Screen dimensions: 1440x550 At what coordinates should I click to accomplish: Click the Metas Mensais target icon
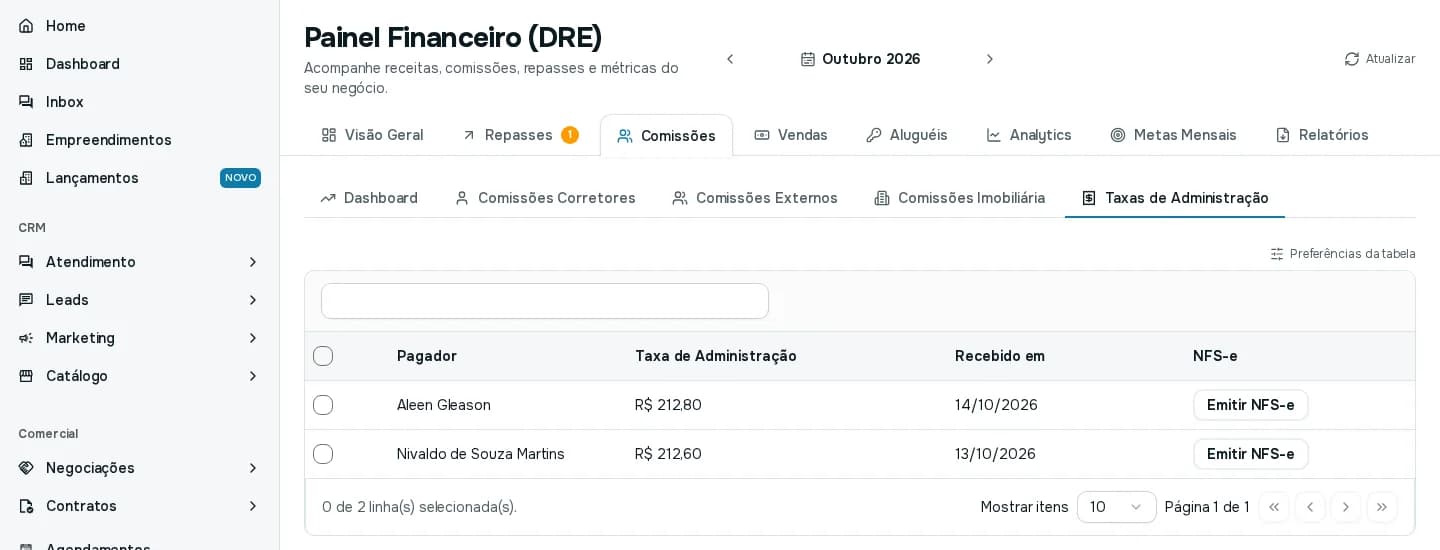(x=1118, y=135)
